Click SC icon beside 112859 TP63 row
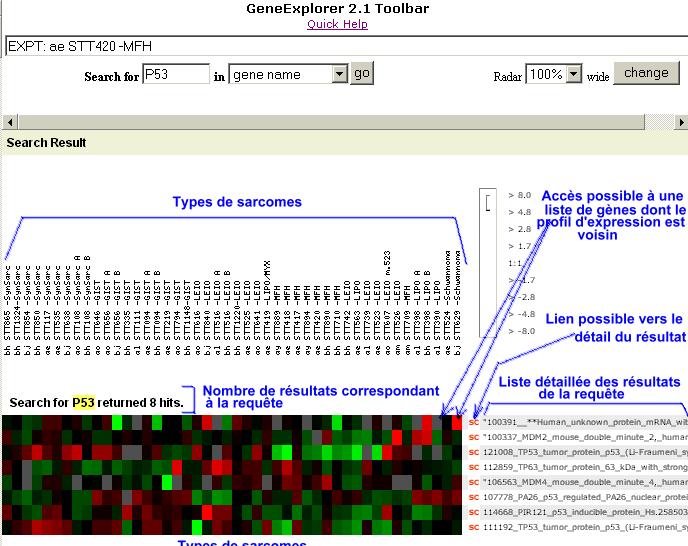This screenshot has height=546, width=688. tap(473, 467)
